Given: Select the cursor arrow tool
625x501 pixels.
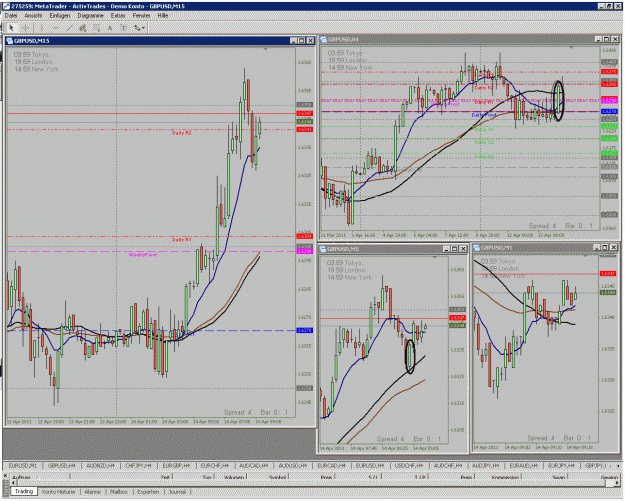Looking at the screenshot, I should click(x=11, y=28).
